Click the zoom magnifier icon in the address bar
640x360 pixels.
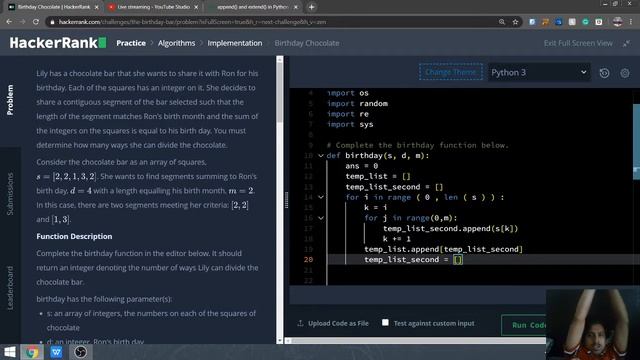pos(502,22)
